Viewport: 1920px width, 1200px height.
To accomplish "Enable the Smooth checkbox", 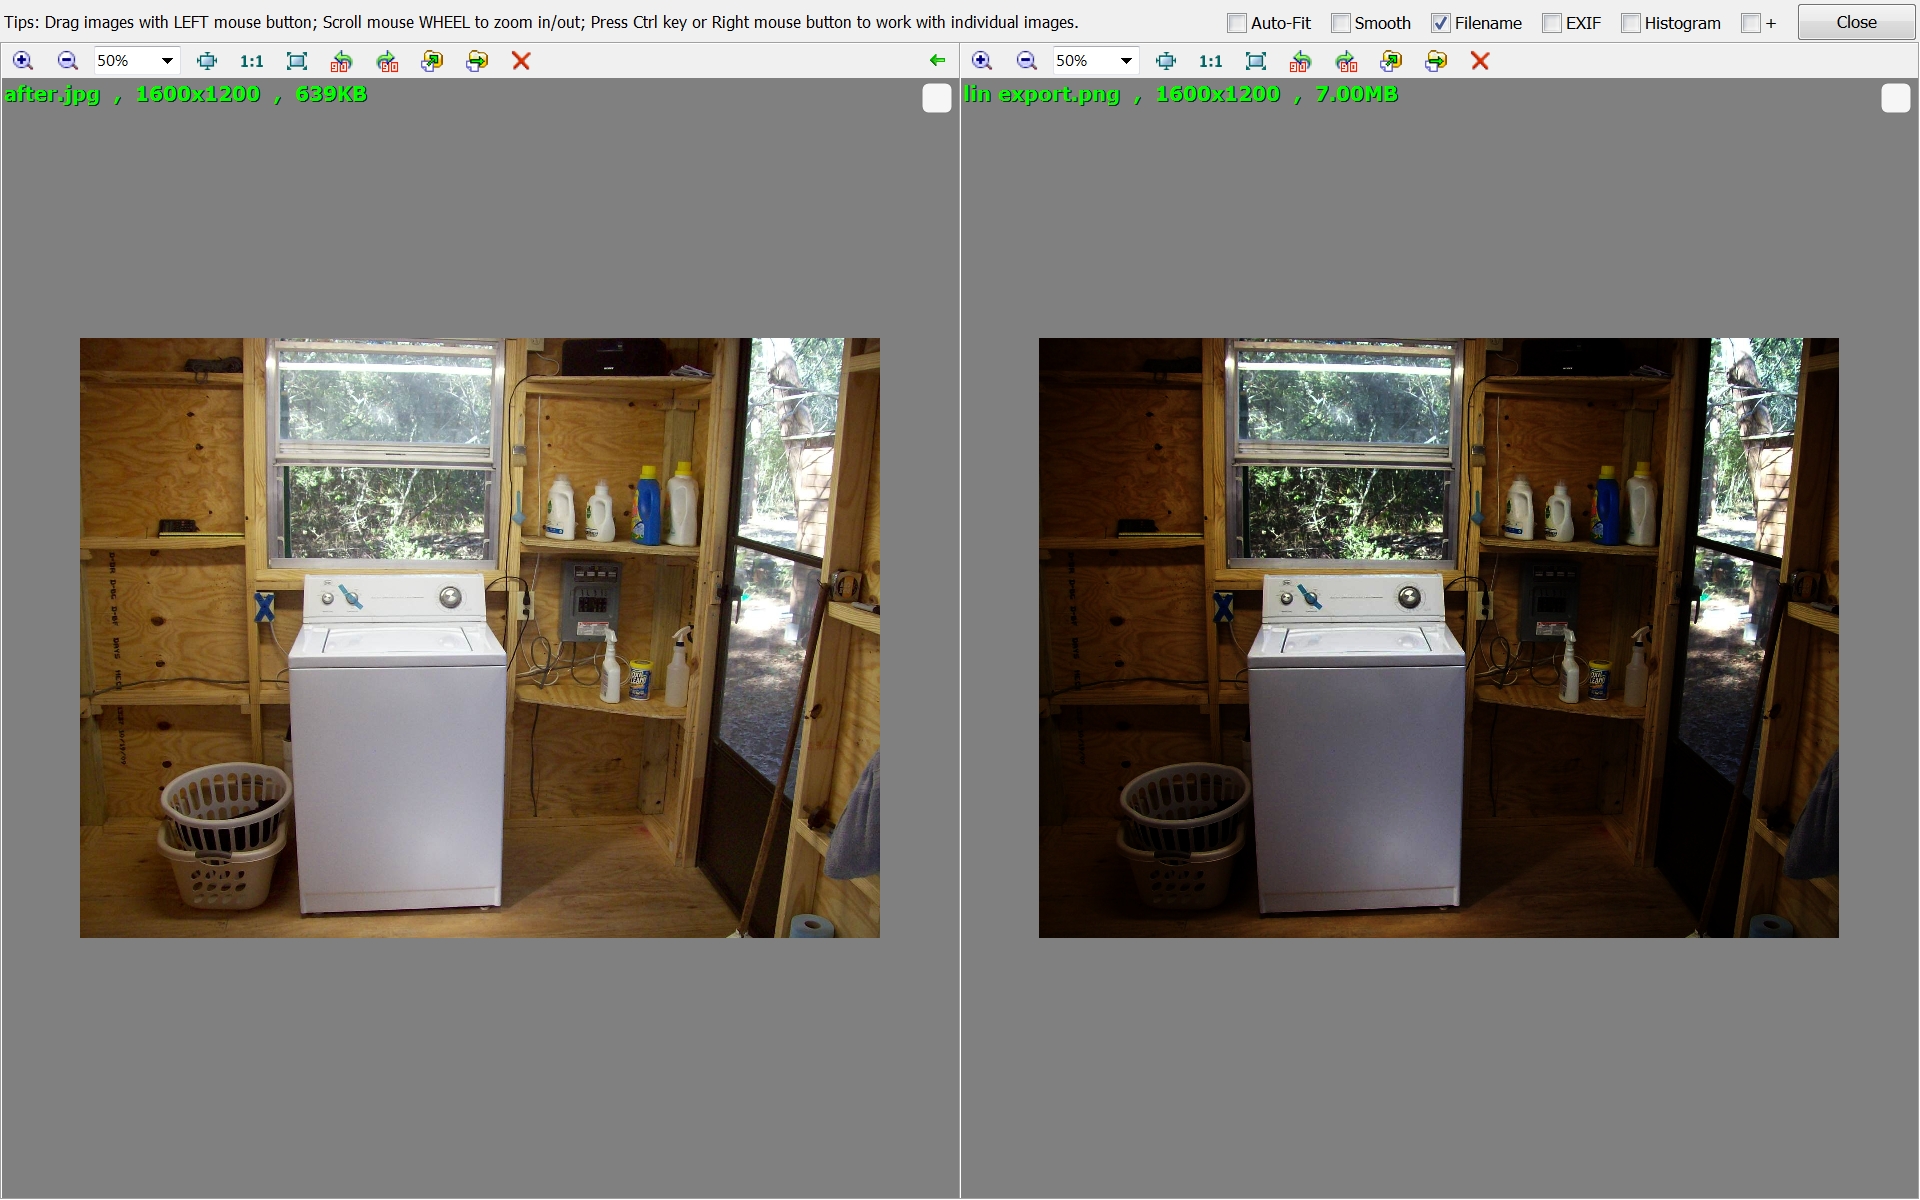I will (1341, 23).
